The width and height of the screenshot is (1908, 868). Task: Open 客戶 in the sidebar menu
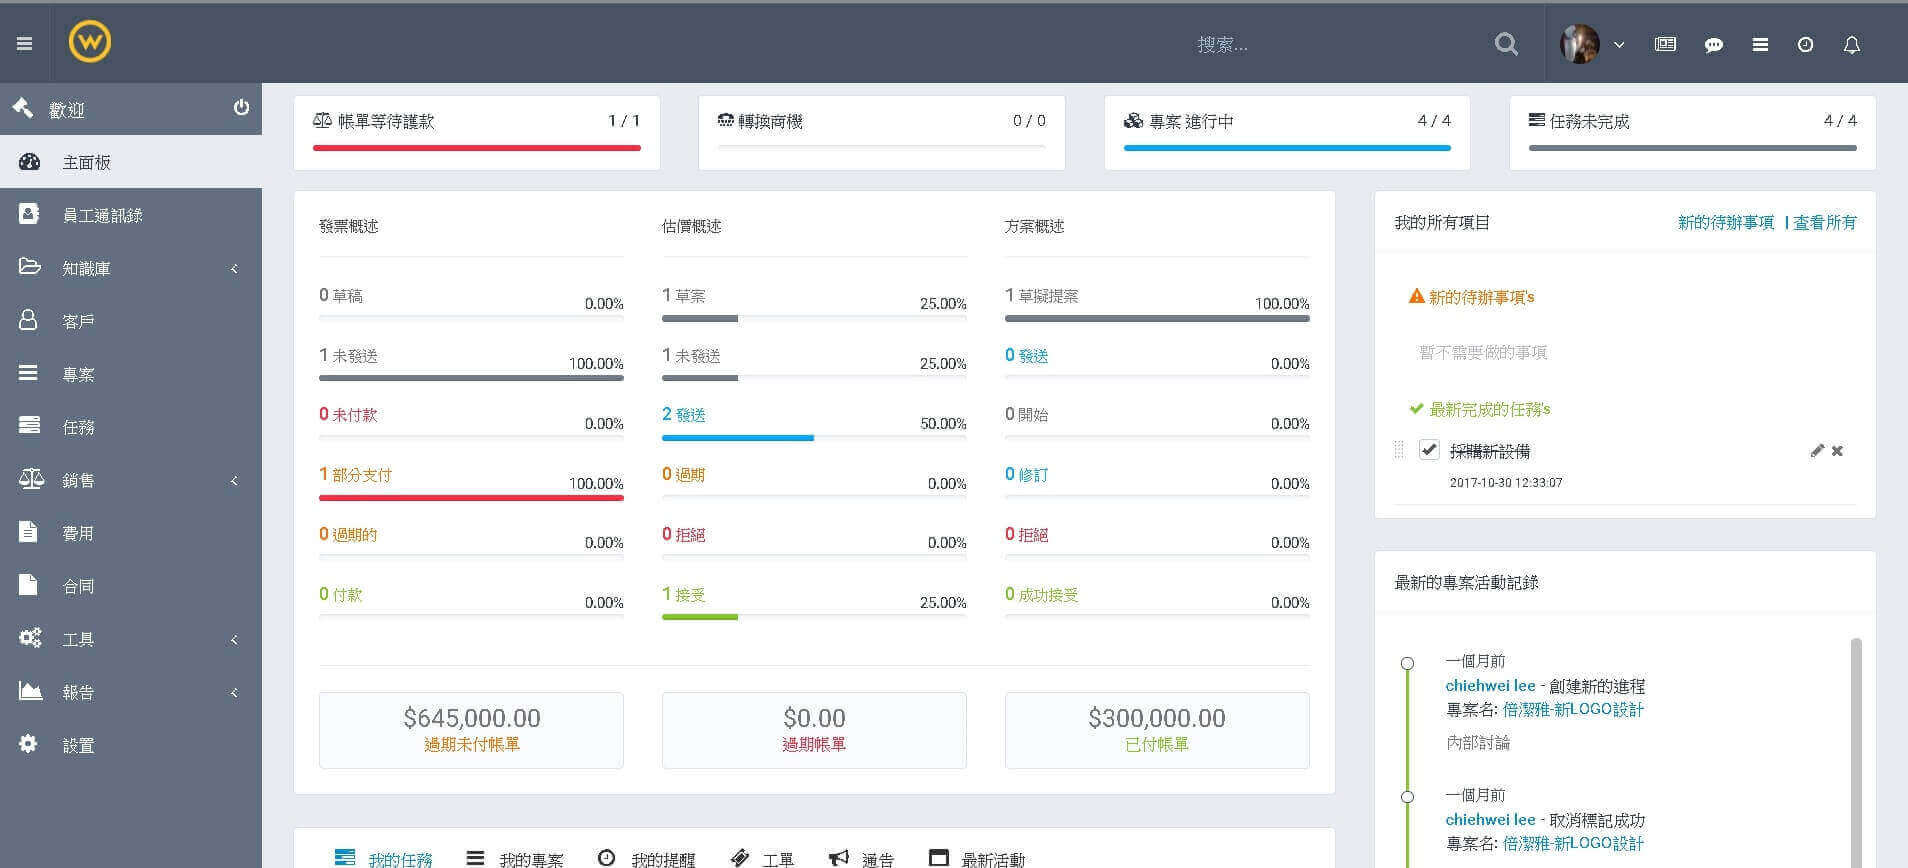coord(78,321)
